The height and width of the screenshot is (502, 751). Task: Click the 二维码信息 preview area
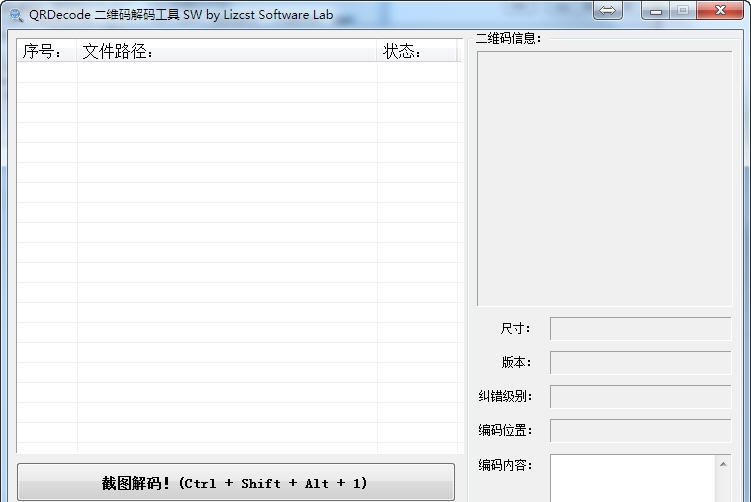(x=604, y=178)
